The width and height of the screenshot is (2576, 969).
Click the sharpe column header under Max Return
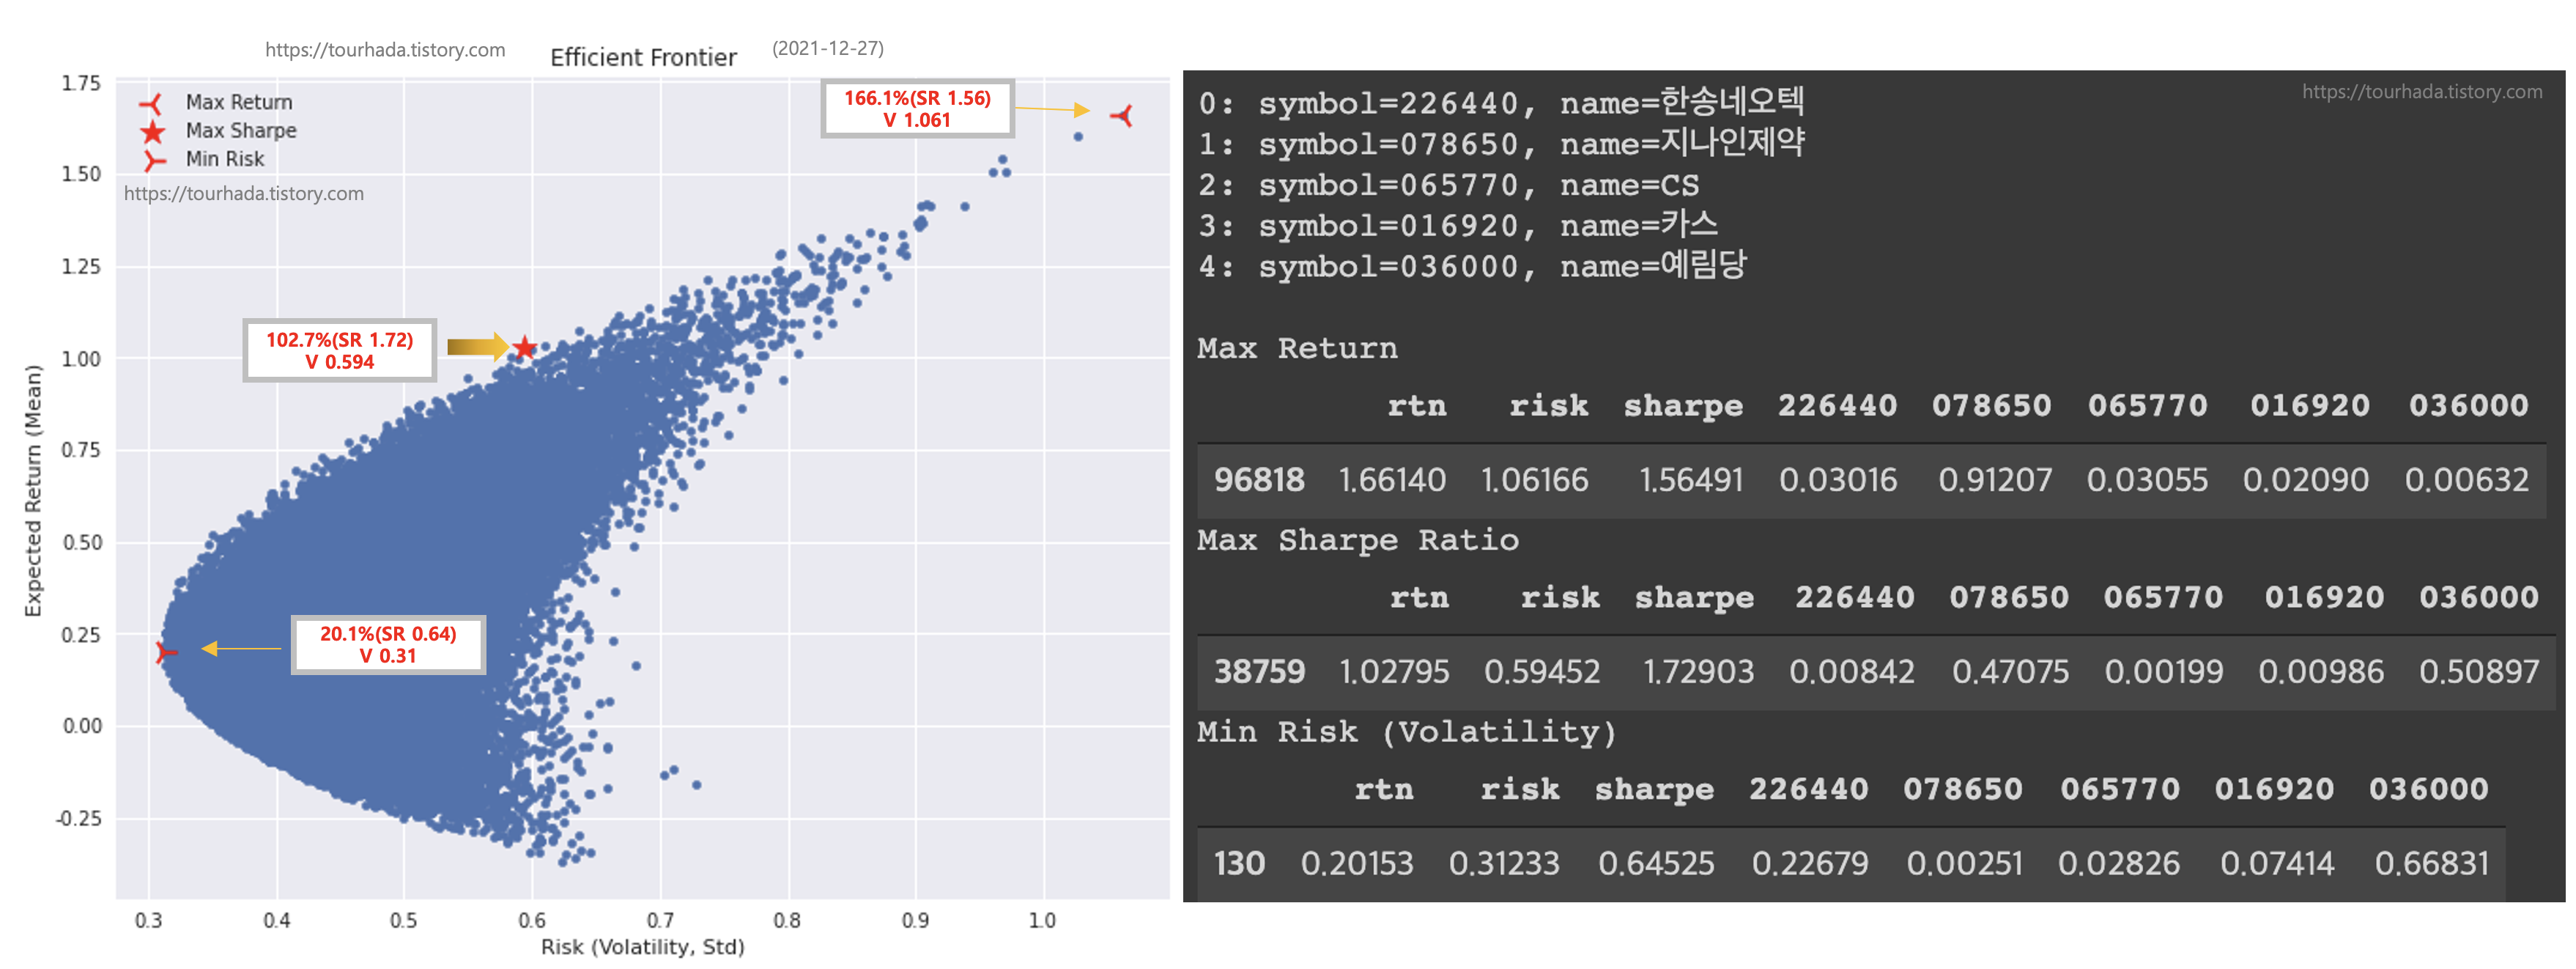point(1682,405)
